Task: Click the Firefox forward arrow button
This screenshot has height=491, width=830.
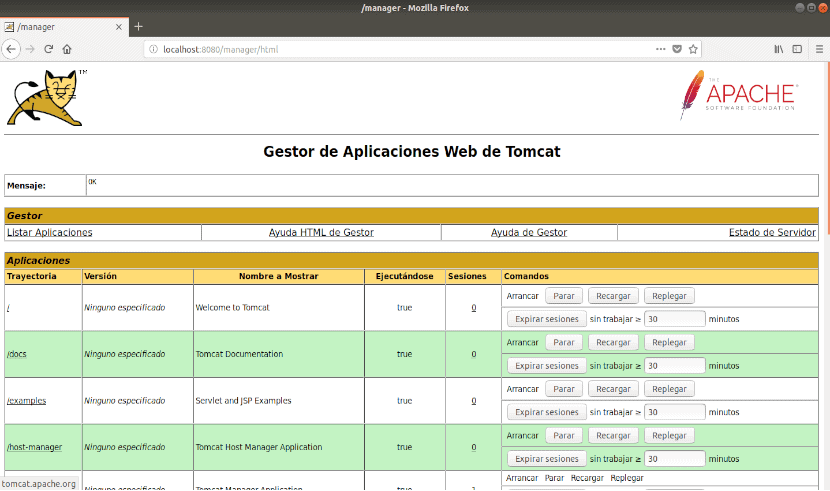Action: point(30,49)
